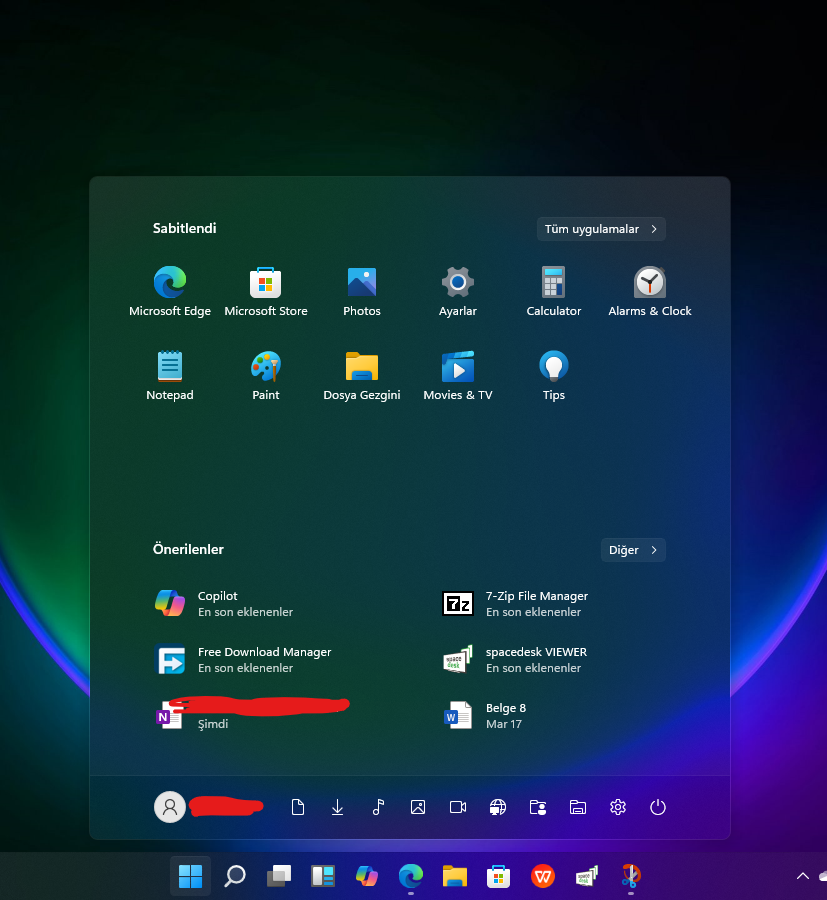Expand hidden system tray icons chevron
Image resolution: width=827 pixels, height=900 pixels.
tap(803, 876)
